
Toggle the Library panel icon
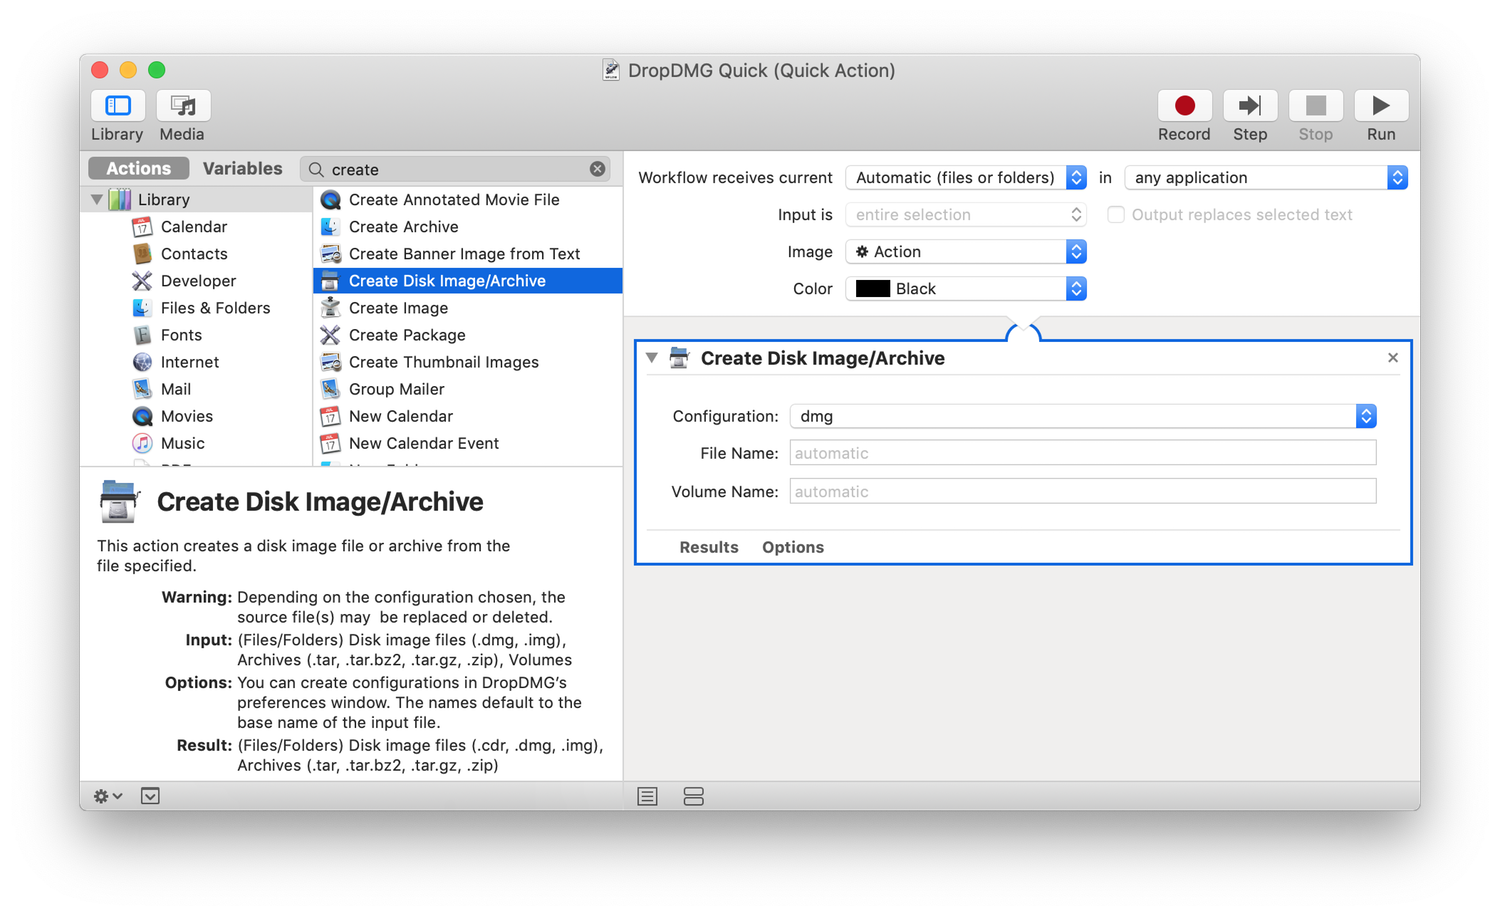(x=118, y=106)
